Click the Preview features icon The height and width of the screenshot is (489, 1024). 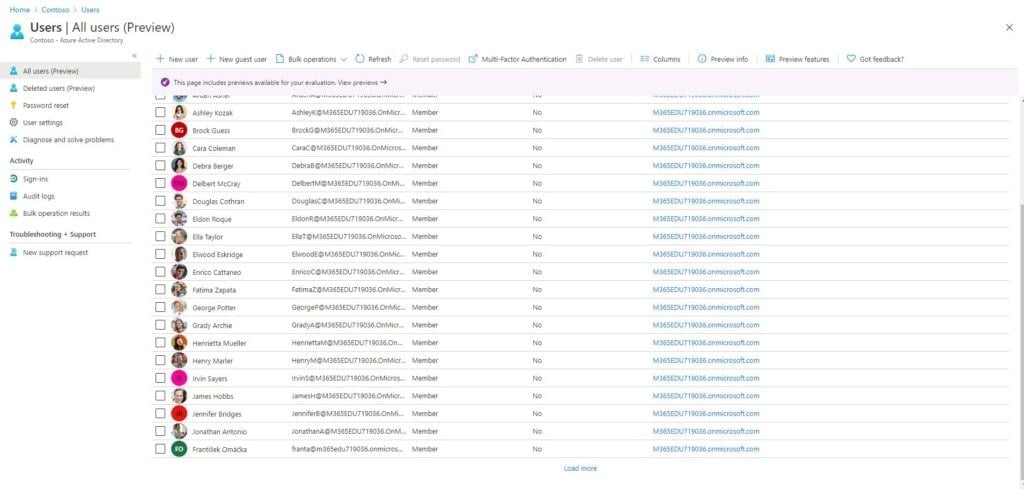tap(770, 59)
